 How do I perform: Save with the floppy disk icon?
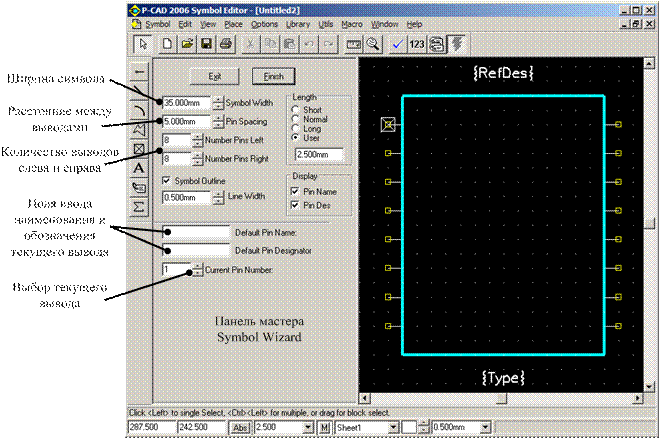[x=207, y=44]
